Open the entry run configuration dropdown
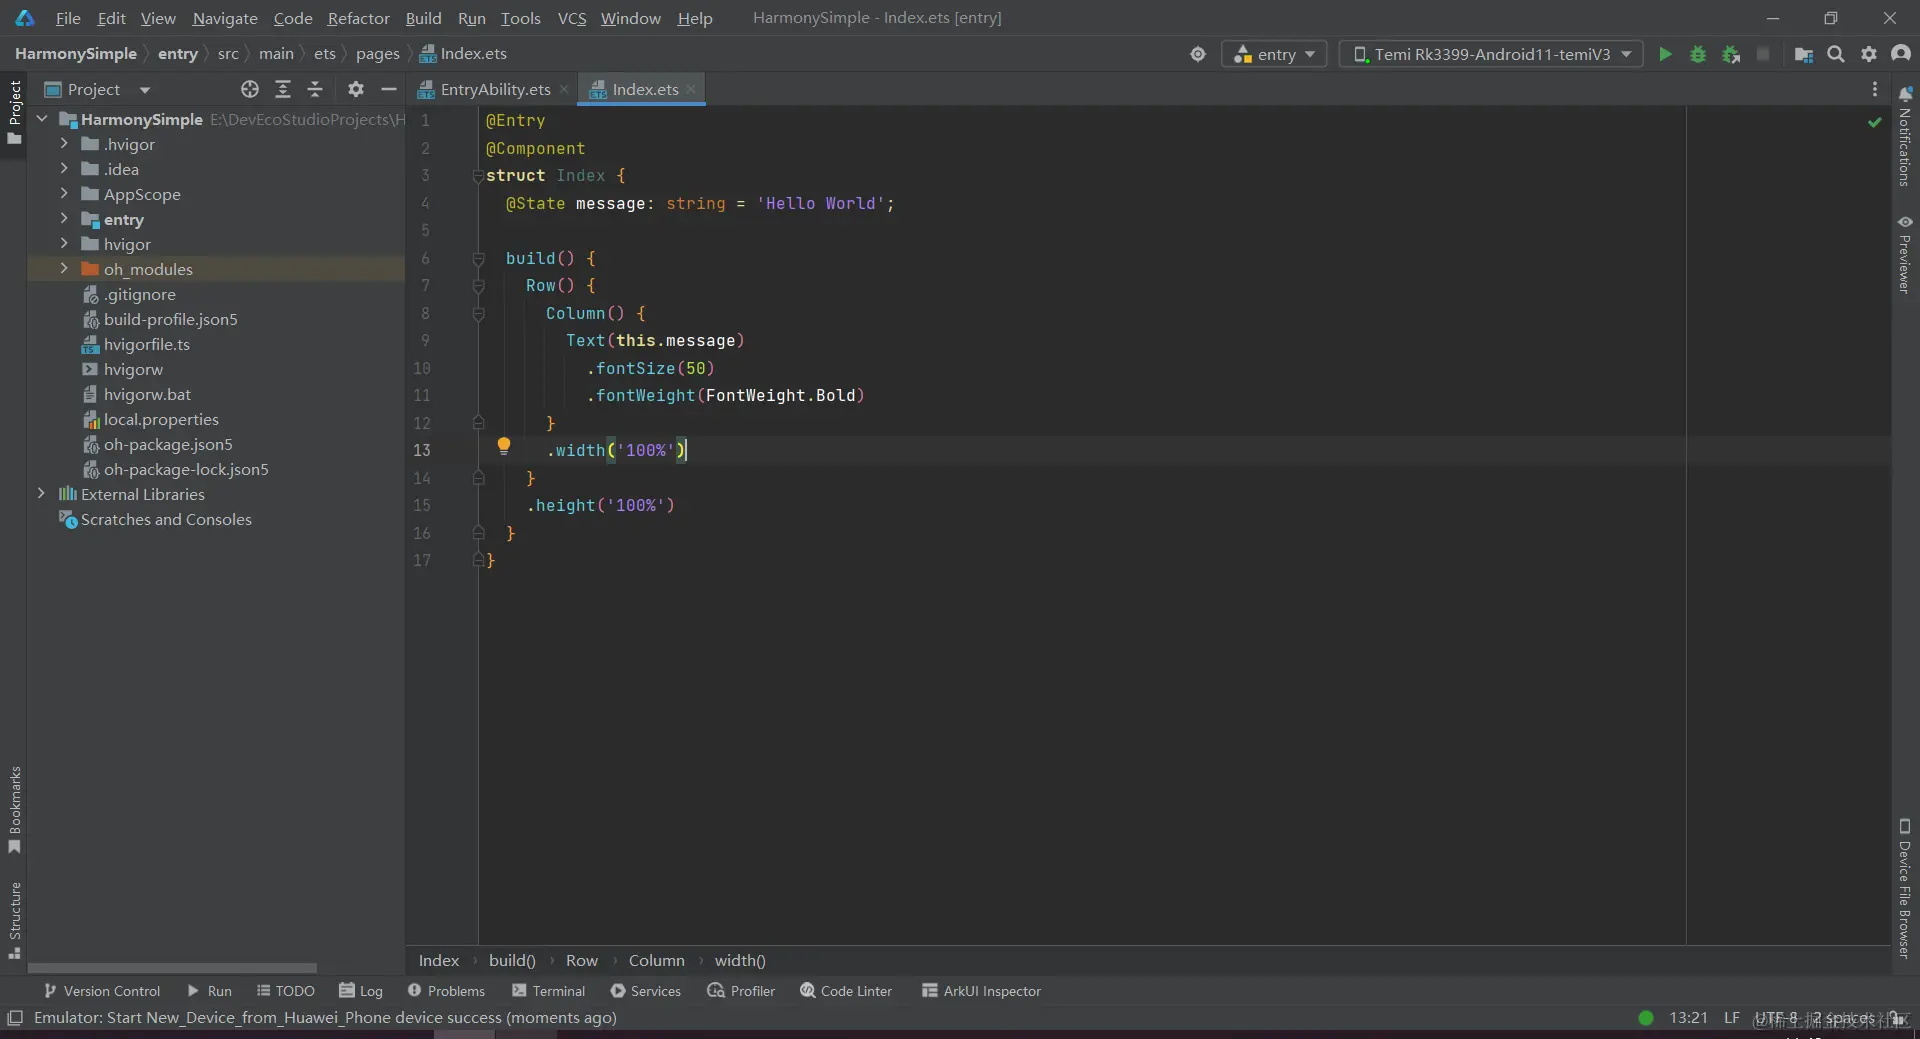Viewport: 1920px width, 1039px height. (x=1274, y=54)
